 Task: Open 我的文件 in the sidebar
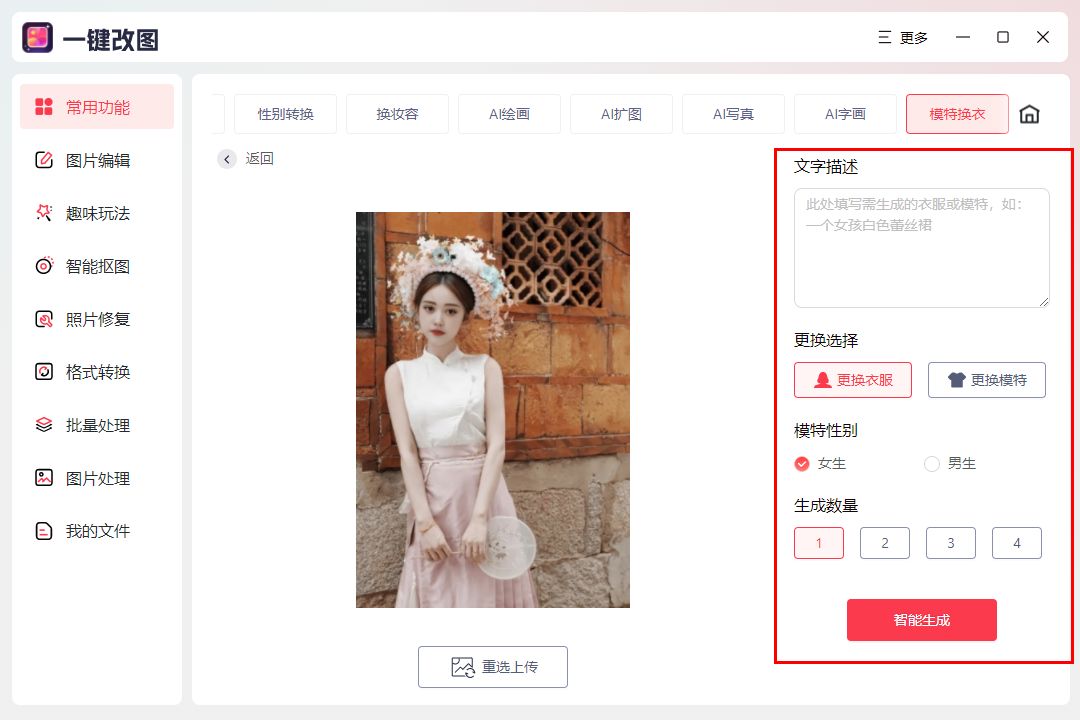(x=96, y=531)
